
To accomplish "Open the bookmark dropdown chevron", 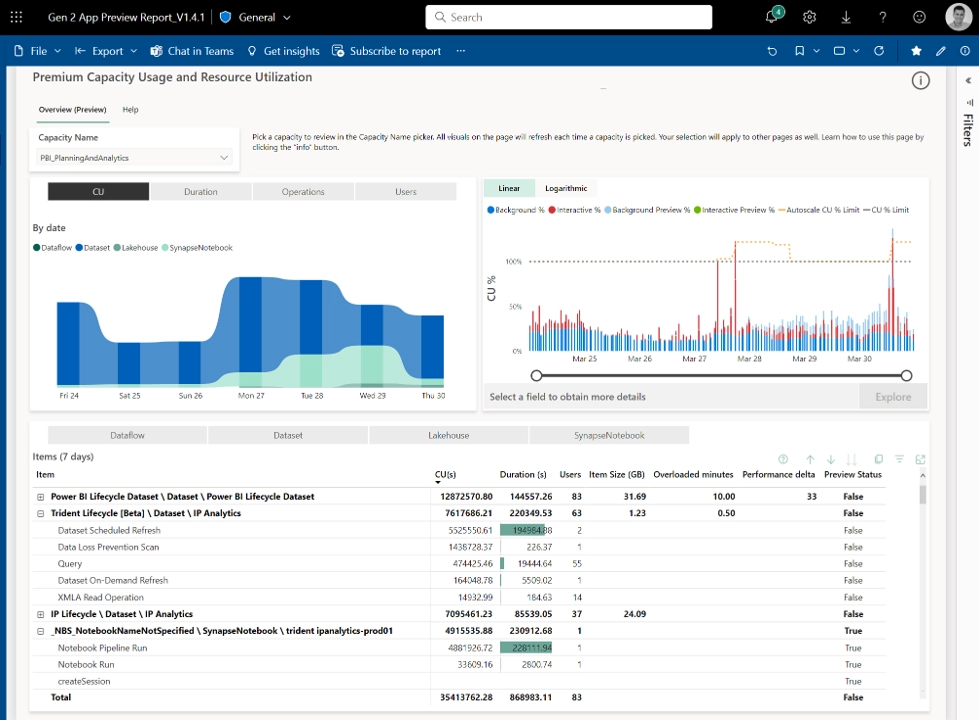I will 816,51.
